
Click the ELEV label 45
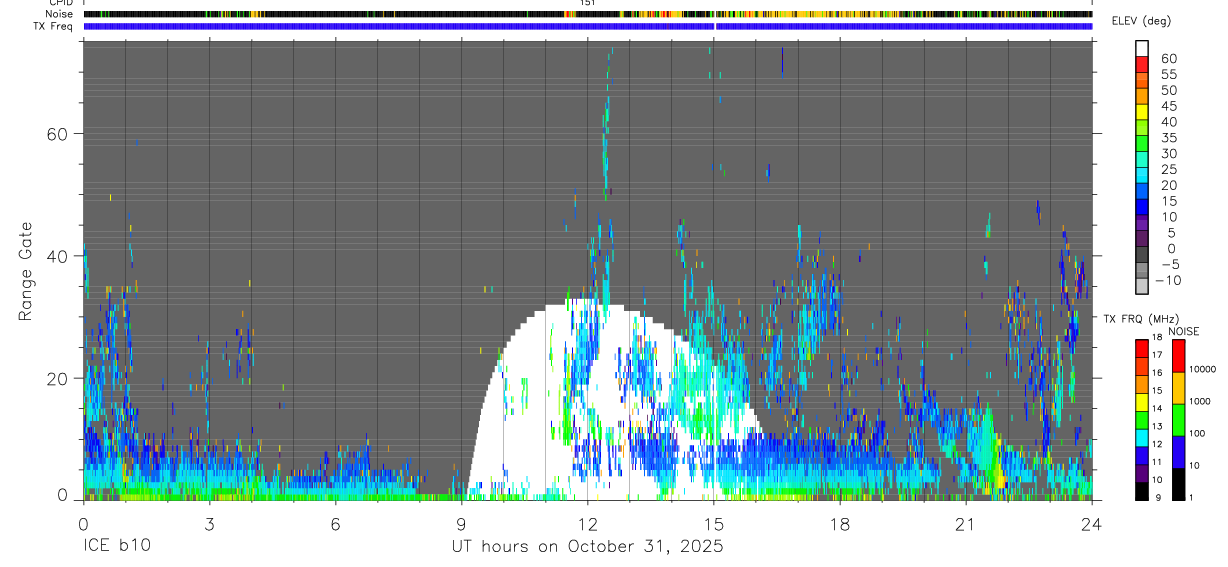(x=1167, y=106)
